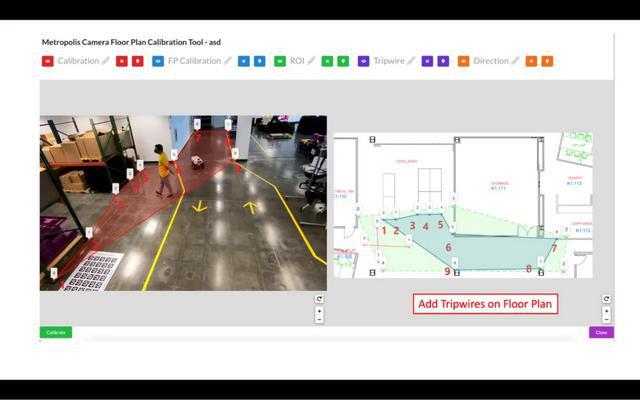Click the pencil edit icon beside Tripwire
The image size is (640, 400).
(412, 61)
